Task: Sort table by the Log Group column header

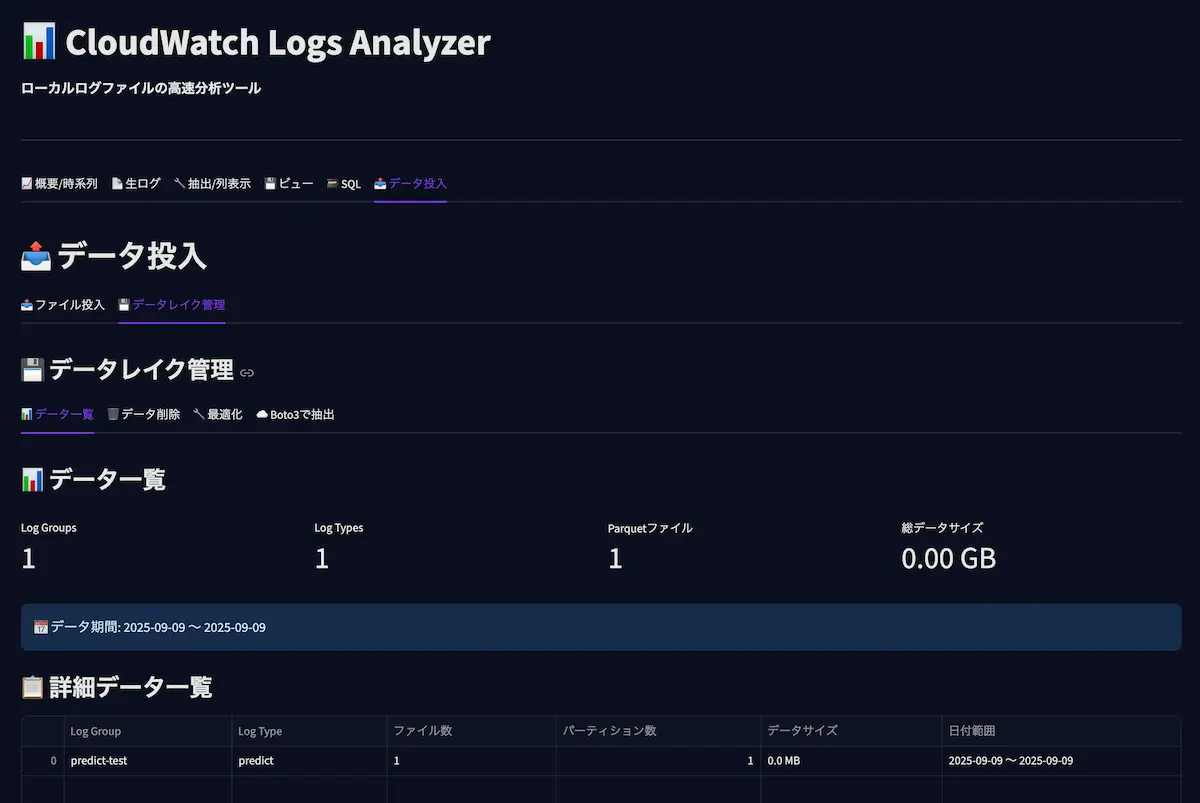Action: (96, 732)
